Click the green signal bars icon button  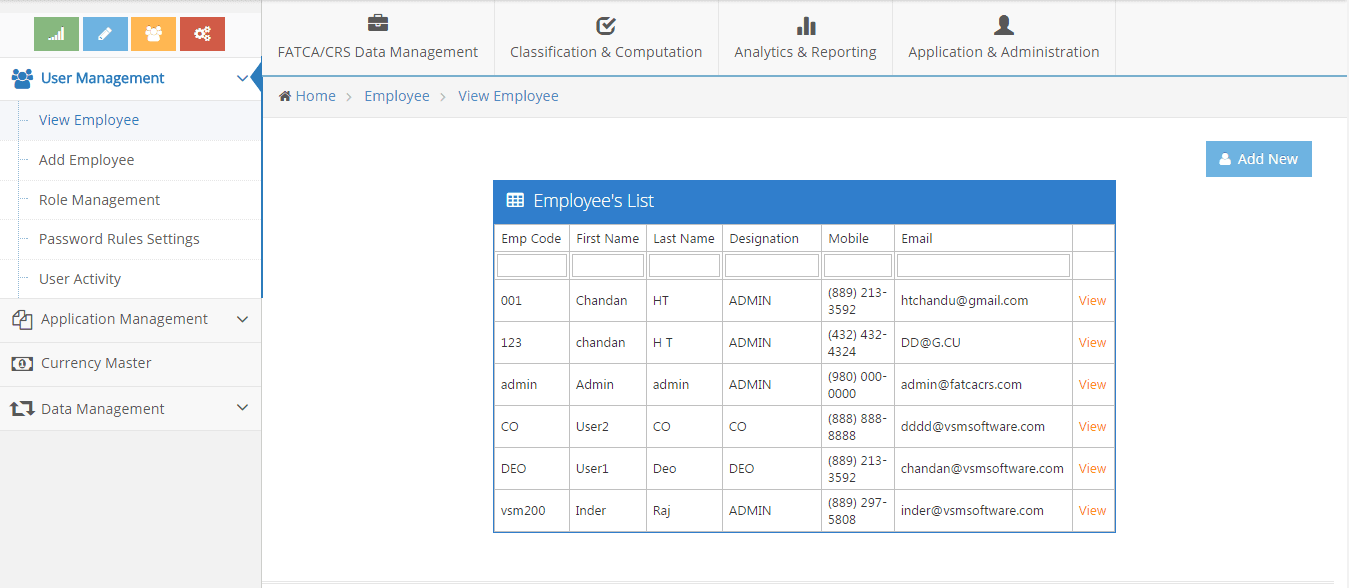click(56, 34)
